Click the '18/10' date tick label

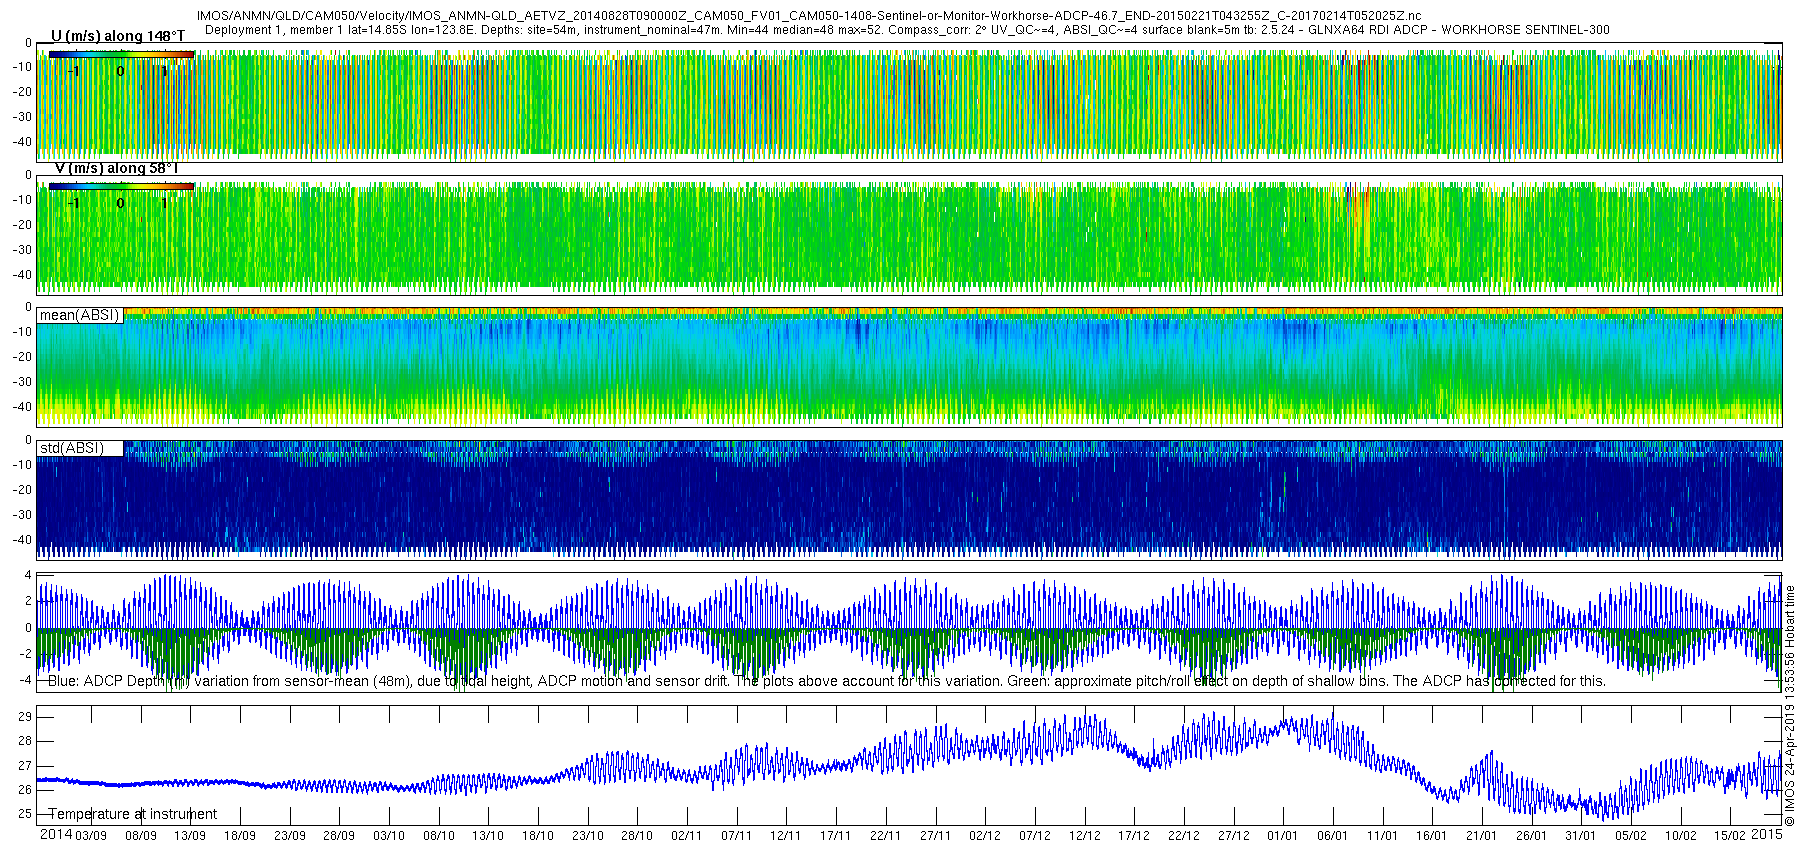[x=538, y=836]
